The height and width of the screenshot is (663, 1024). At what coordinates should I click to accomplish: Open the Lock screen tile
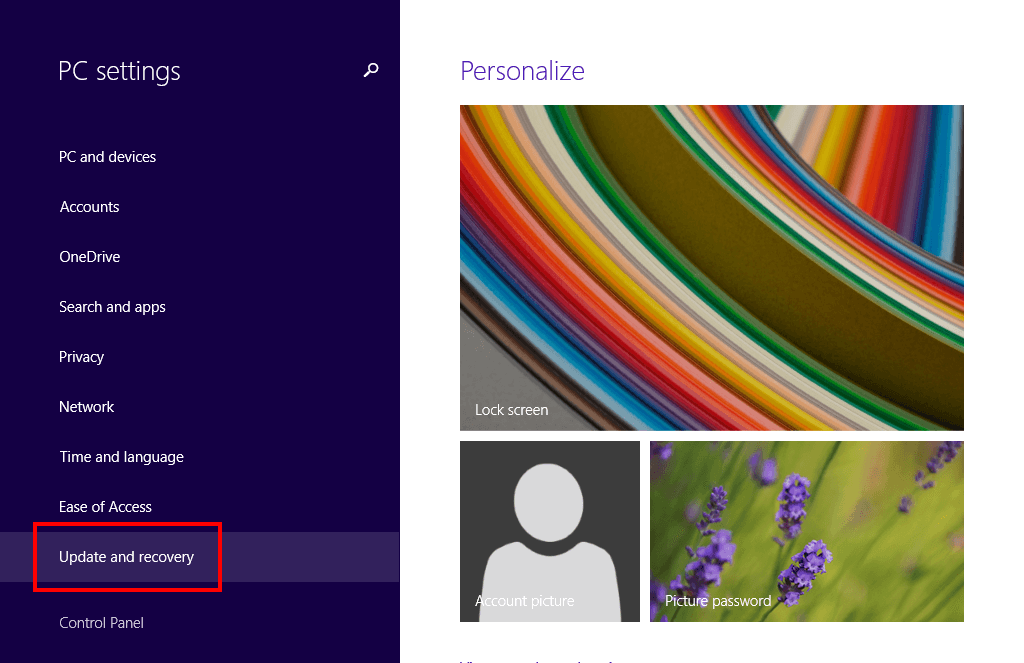point(712,268)
